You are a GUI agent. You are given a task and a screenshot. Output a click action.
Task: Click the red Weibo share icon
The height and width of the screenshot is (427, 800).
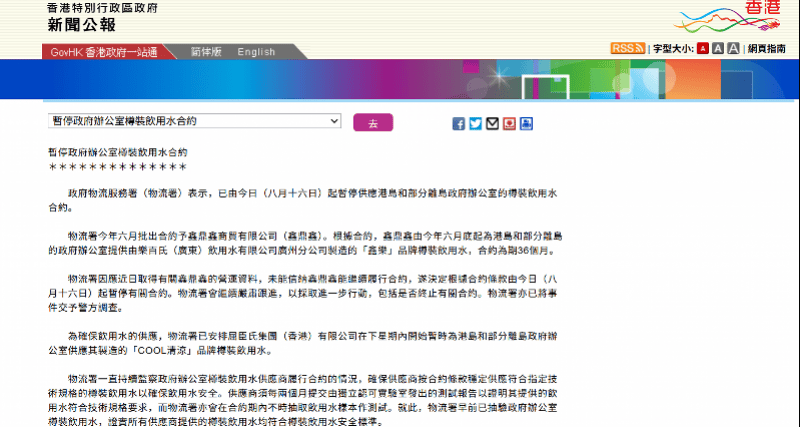(x=509, y=123)
